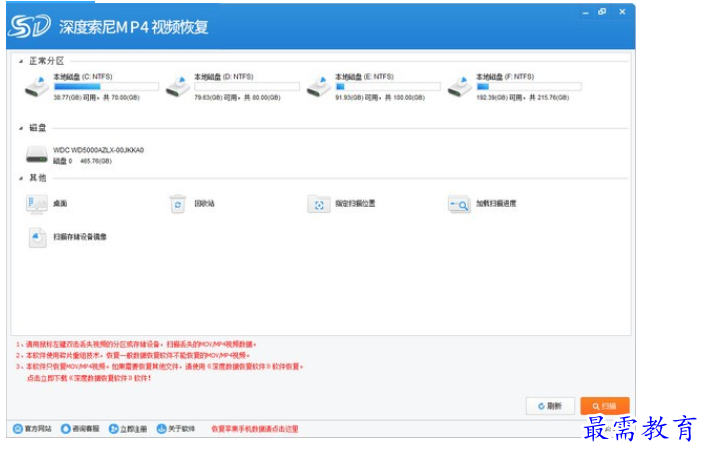Click the 立即注册 icon in the bottom bar
Viewport: 705px width, 460px height.
114,429
